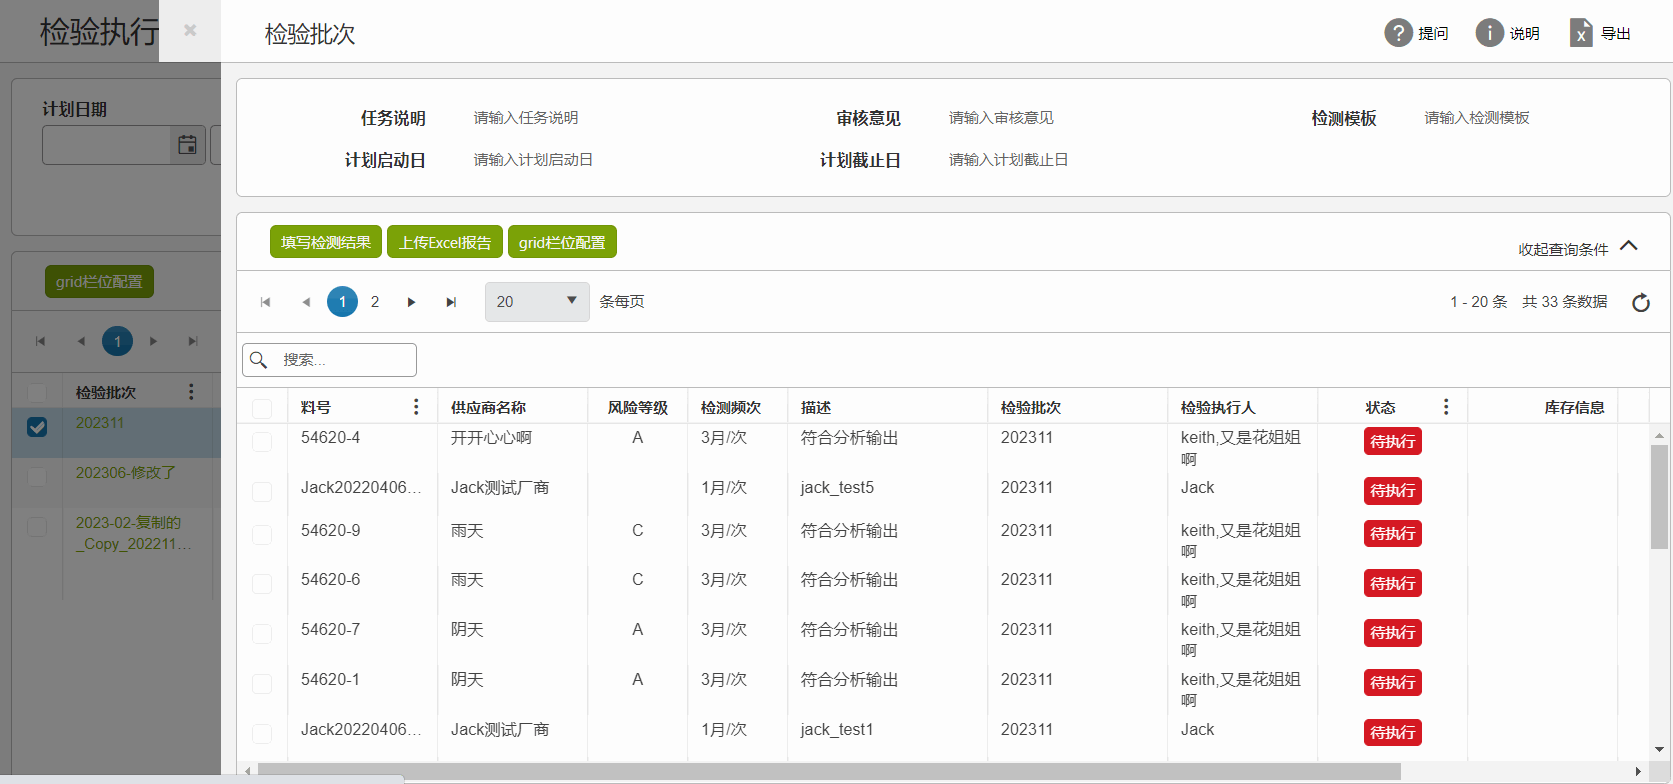Check the row 54620-7 checkbox

pyautogui.click(x=262, y=634)
